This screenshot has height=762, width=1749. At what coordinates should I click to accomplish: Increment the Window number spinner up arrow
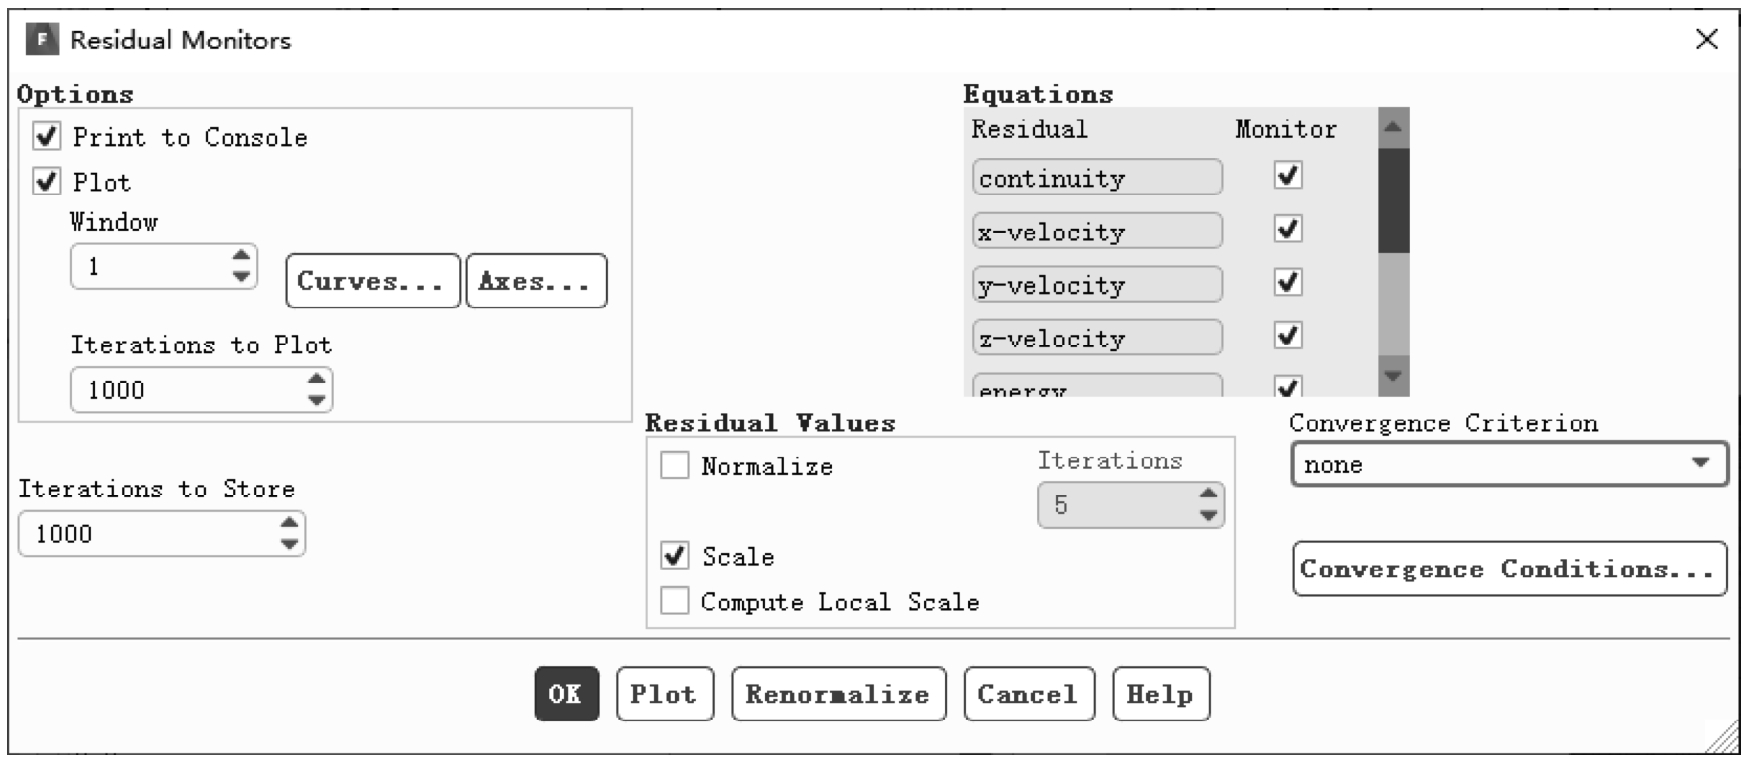pyautogui.click(x=241, y=256)
